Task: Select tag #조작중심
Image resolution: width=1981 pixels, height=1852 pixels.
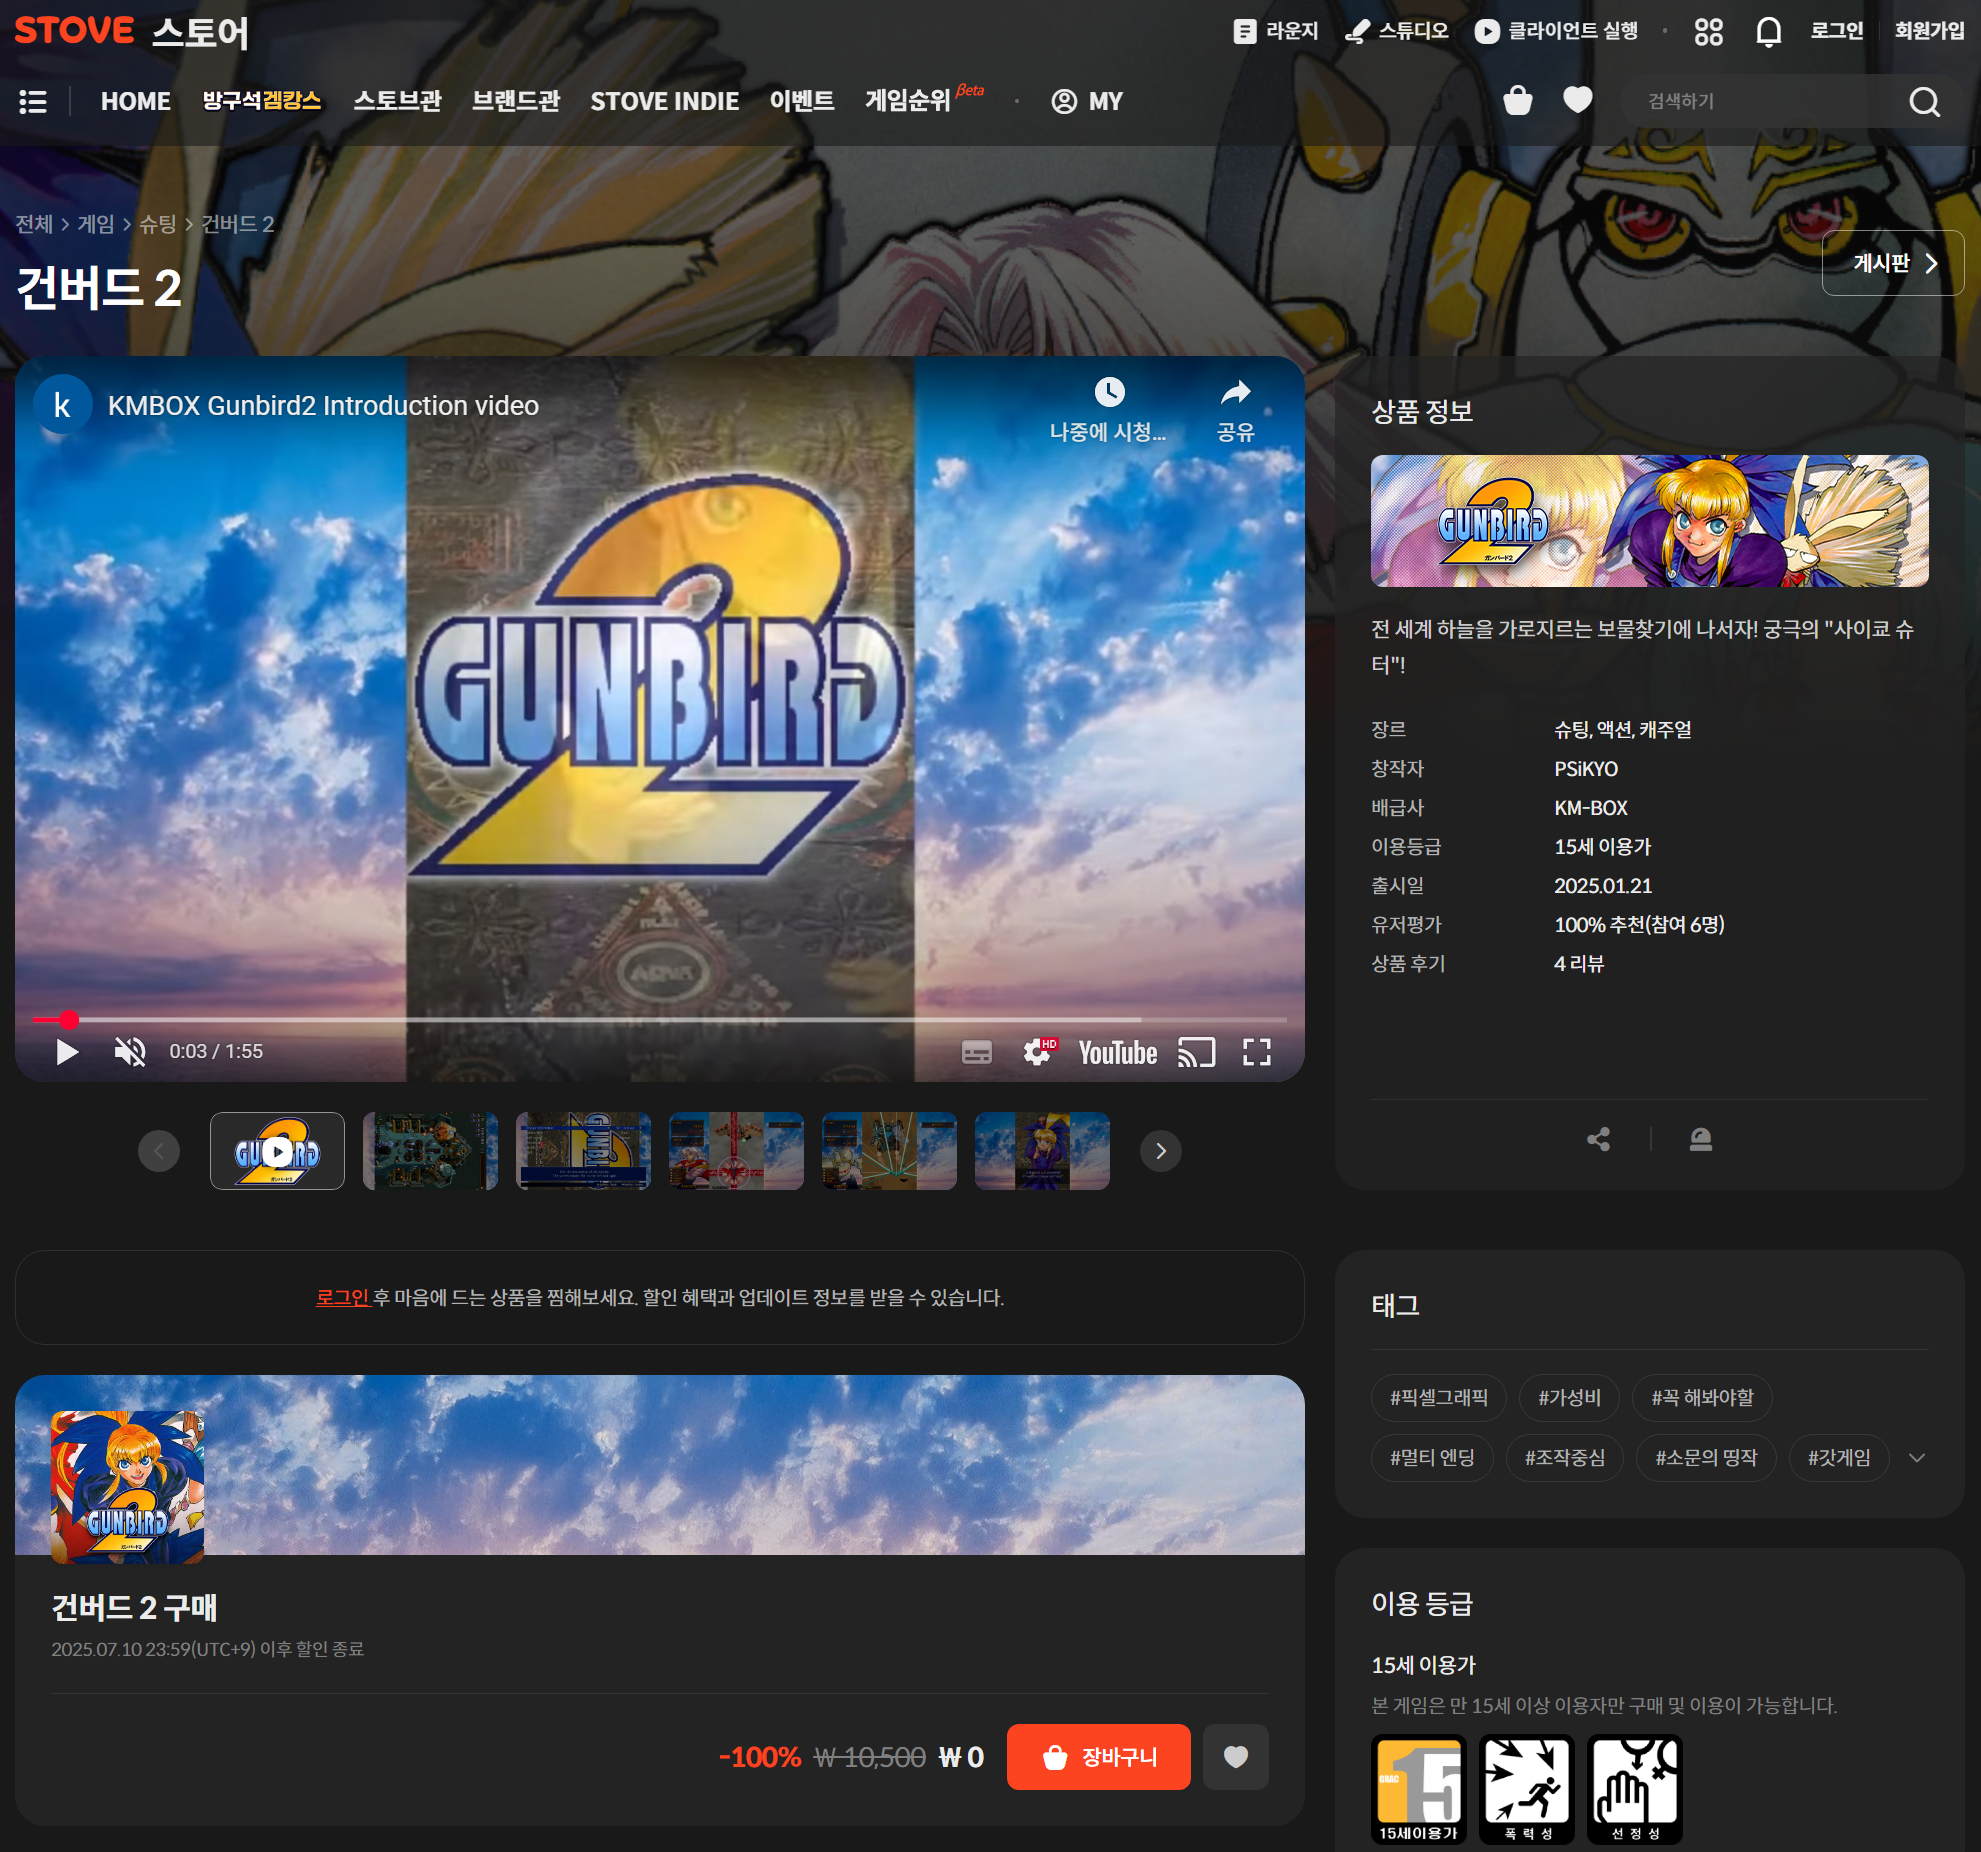Action: [1564, 1458]
